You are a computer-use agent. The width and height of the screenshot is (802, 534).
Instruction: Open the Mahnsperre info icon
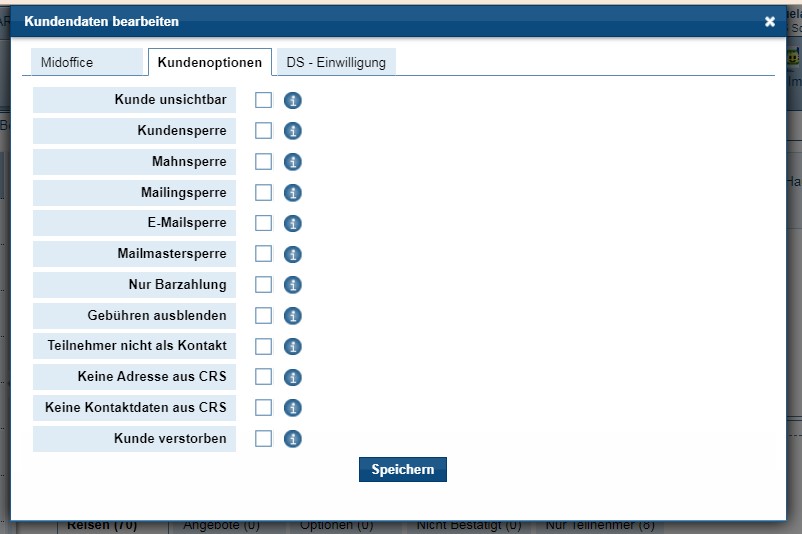pos(293,162)
